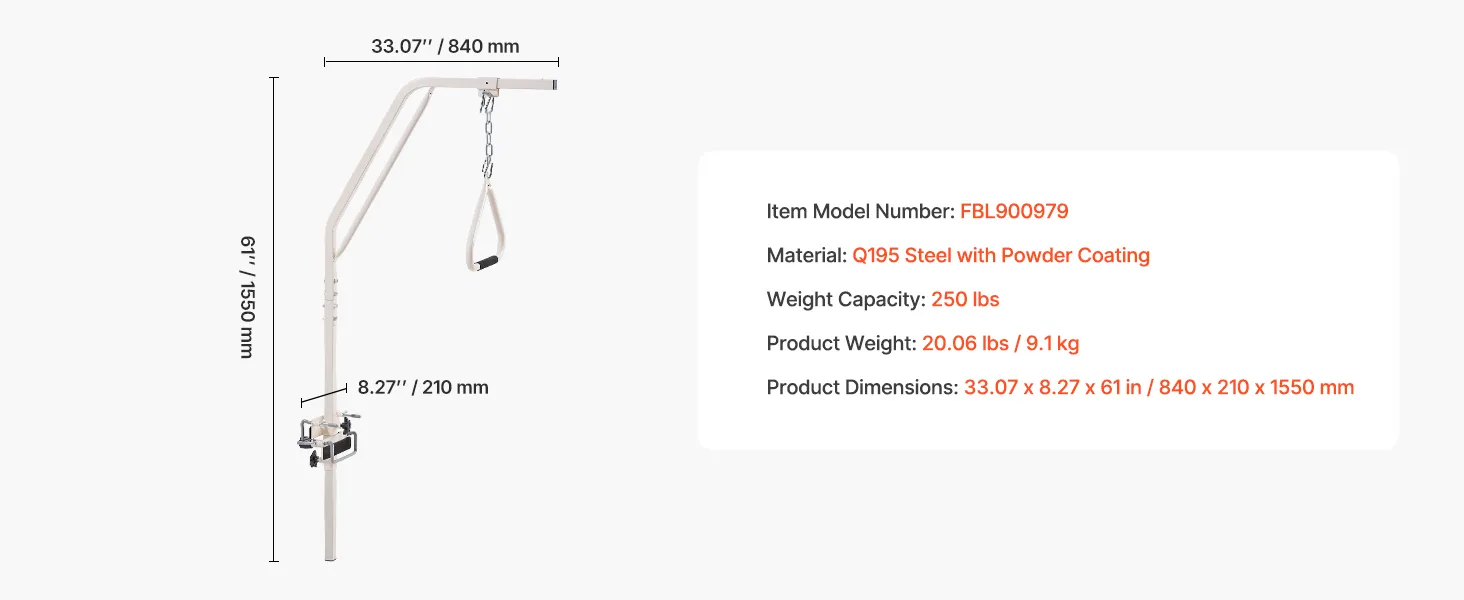Click the Material label

click(x=806, y=255)
